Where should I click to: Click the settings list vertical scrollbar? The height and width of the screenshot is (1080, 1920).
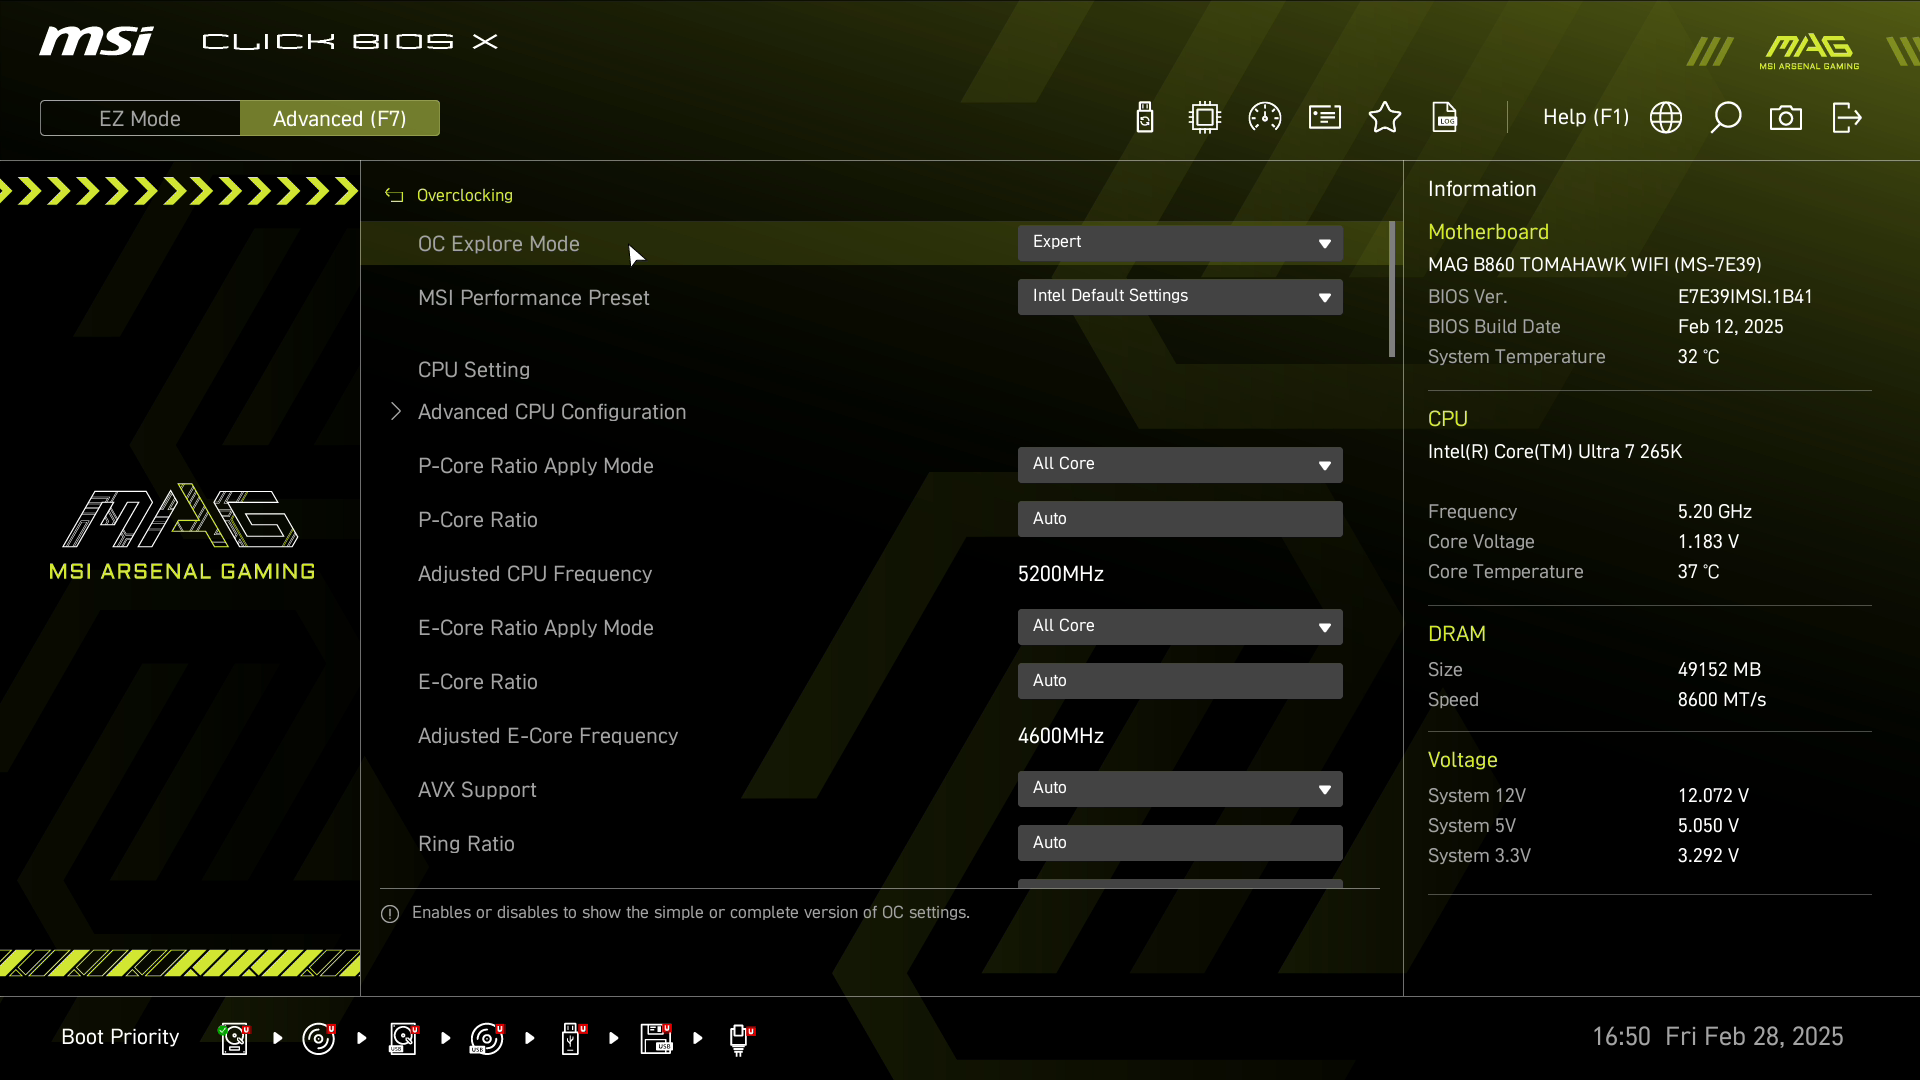(1392, 290)
